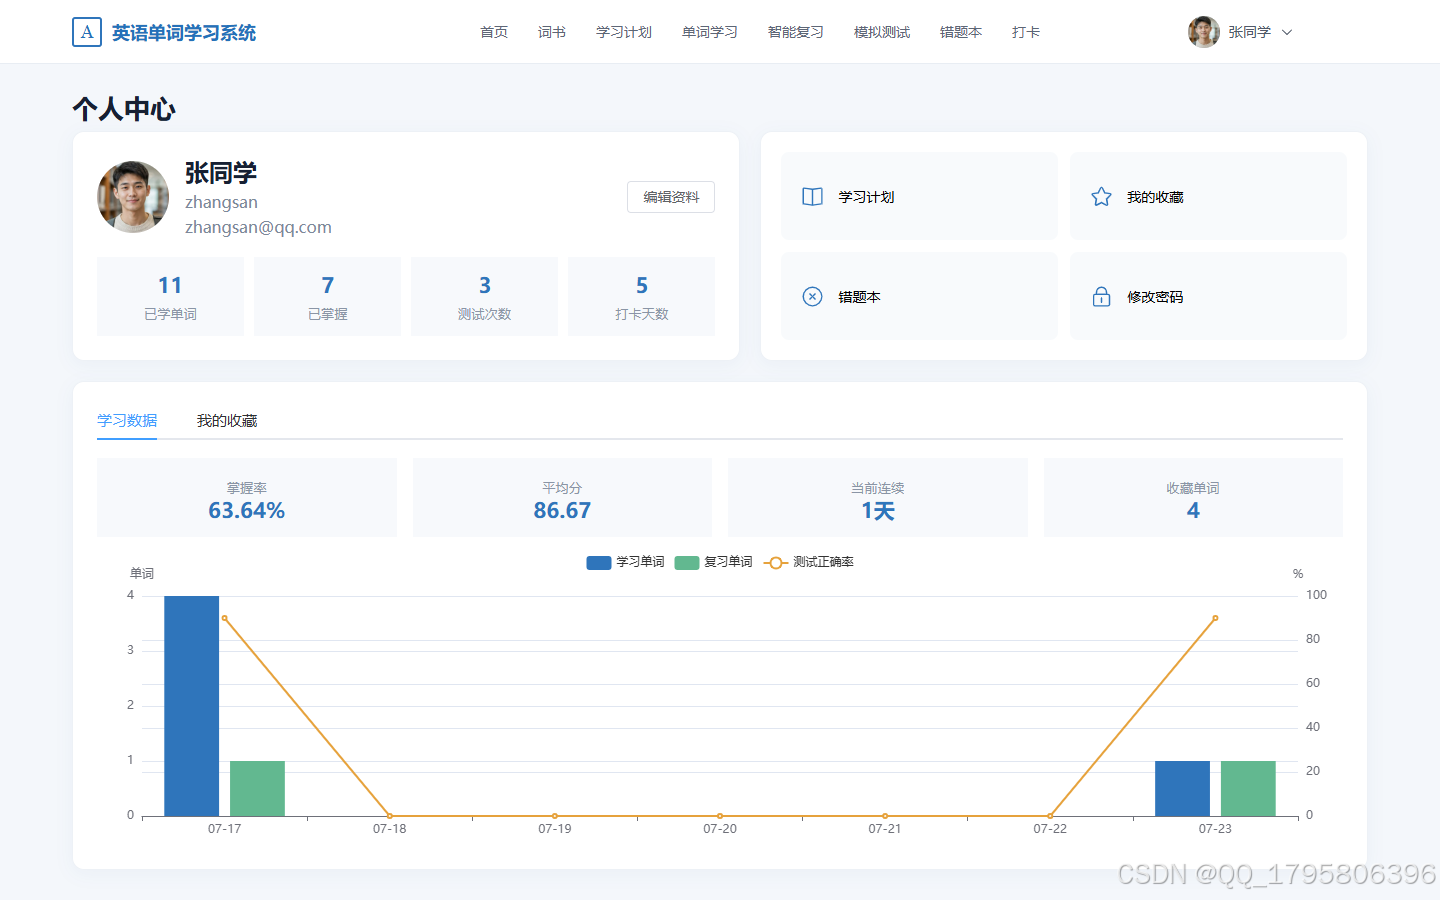This screenshot has width=1440, height=900.
Task: Select 打卡 in the navigation bar
Action: pyautogui.click(x=1026, y=32)
